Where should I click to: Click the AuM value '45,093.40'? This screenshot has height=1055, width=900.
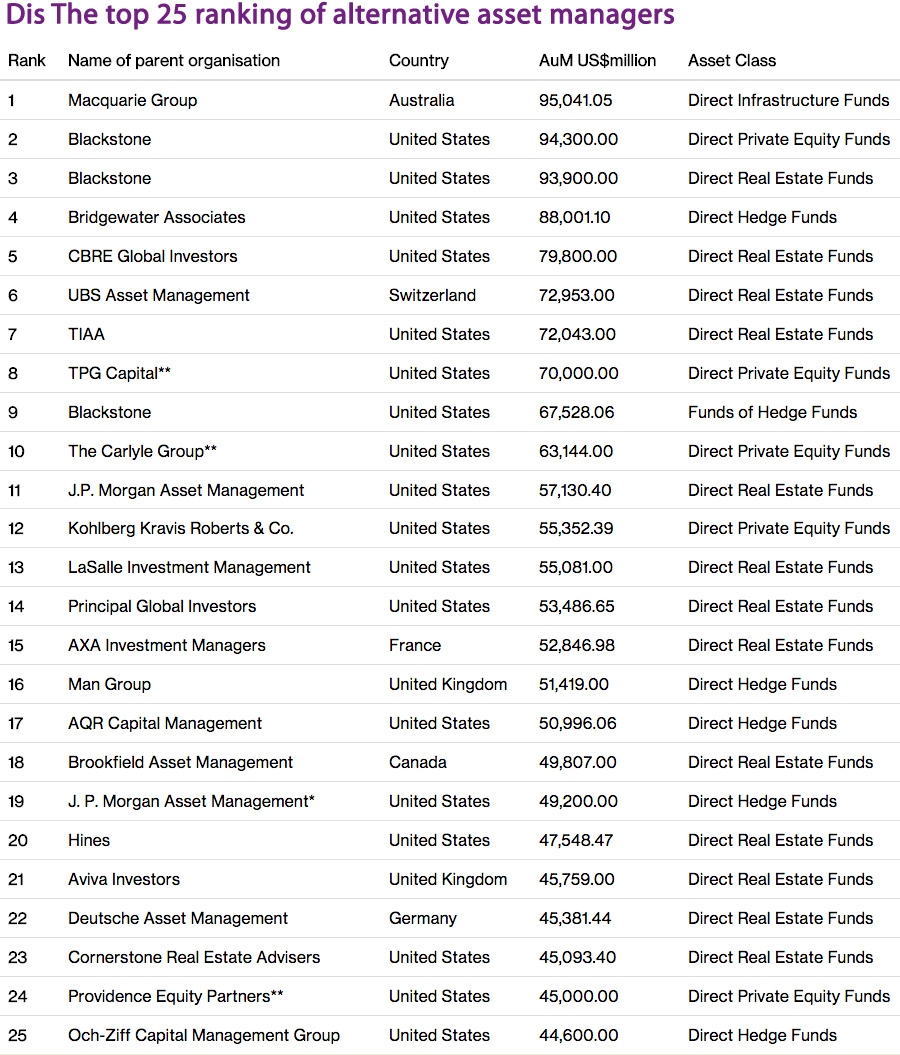[577, 957]
